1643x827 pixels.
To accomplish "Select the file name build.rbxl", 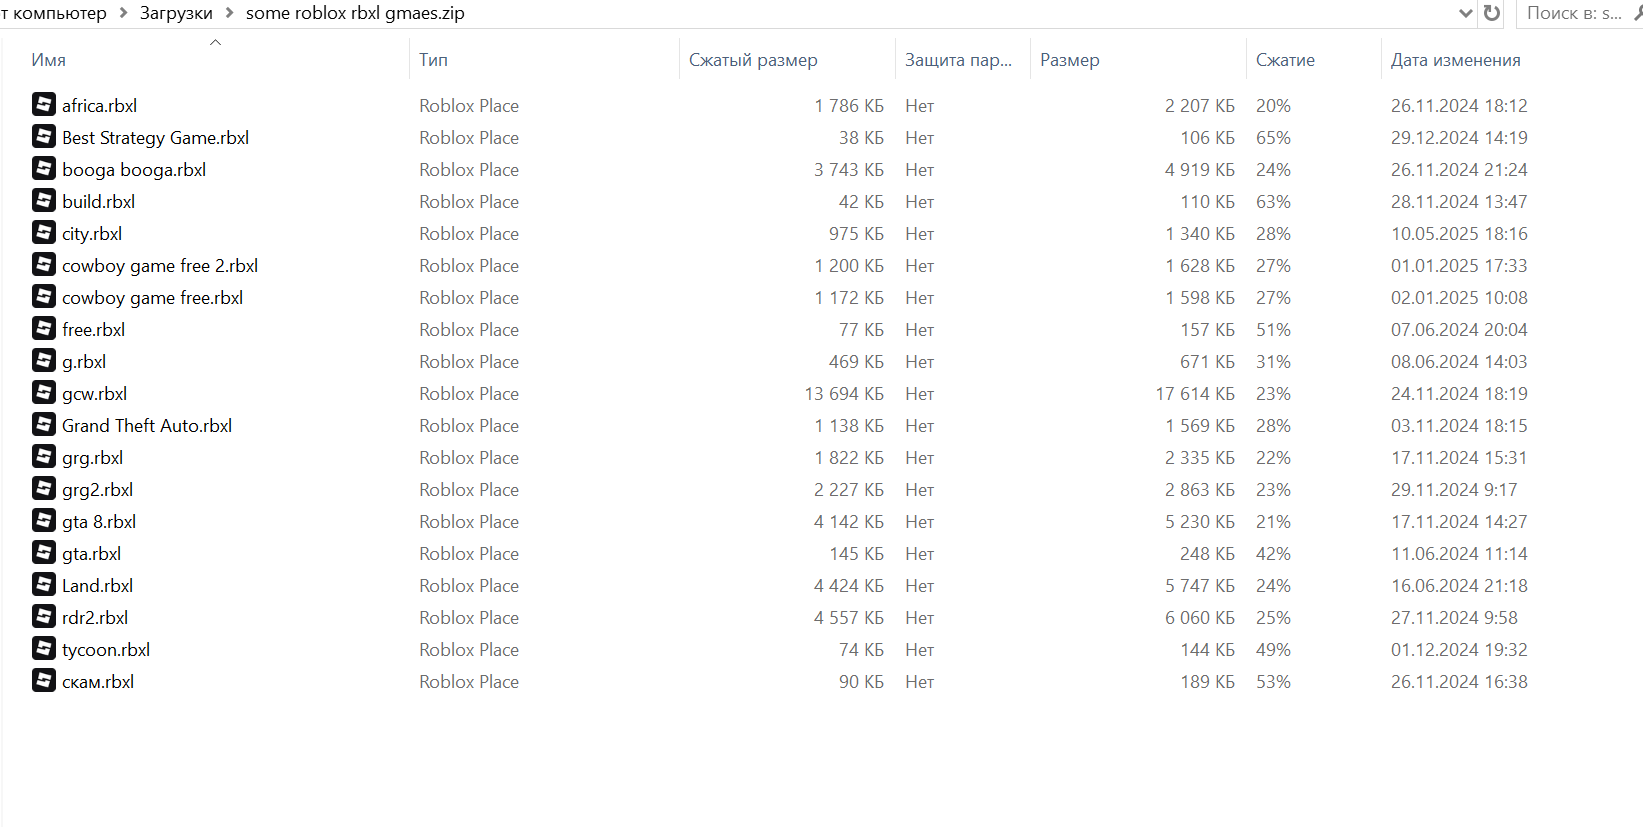I will coord(98,201).
